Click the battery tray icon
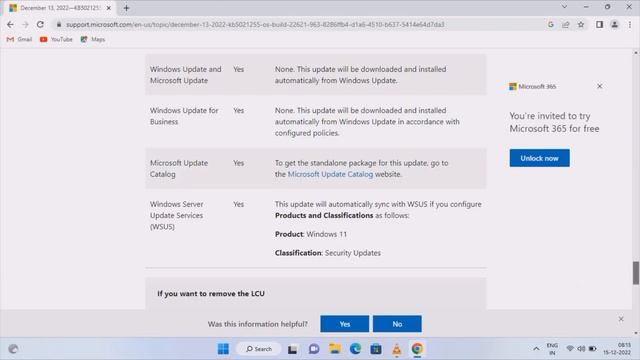This screenshot has height=360, width=640. point(592,349)
